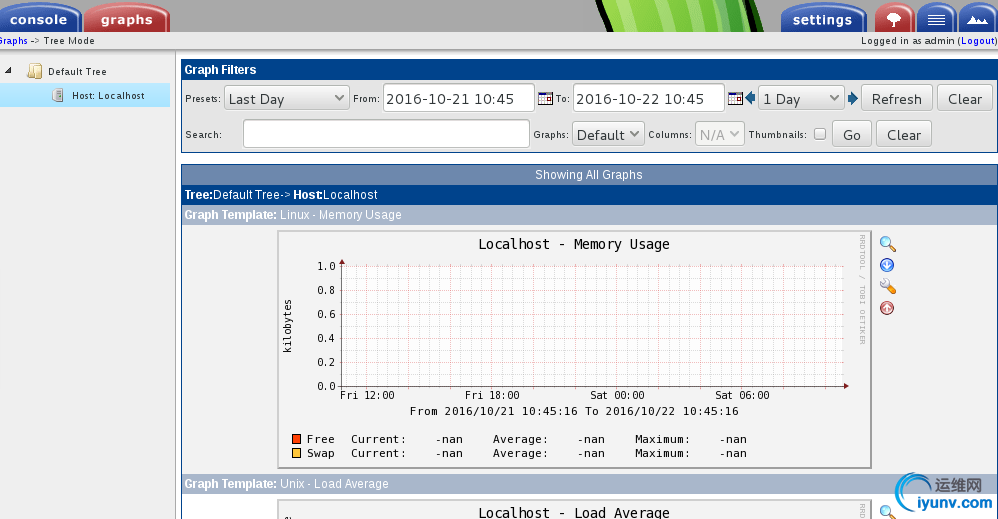Click Refresh button in Graph Filters
998x519 pixels.
click(896, 99)
